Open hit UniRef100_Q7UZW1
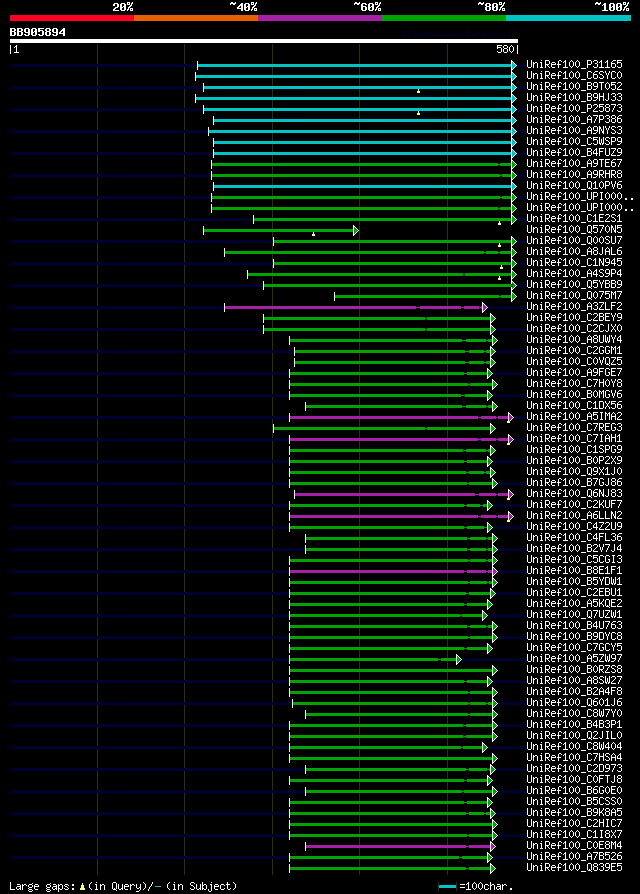The width and height of the screenshot is (640, 894). tap(574, 615)
